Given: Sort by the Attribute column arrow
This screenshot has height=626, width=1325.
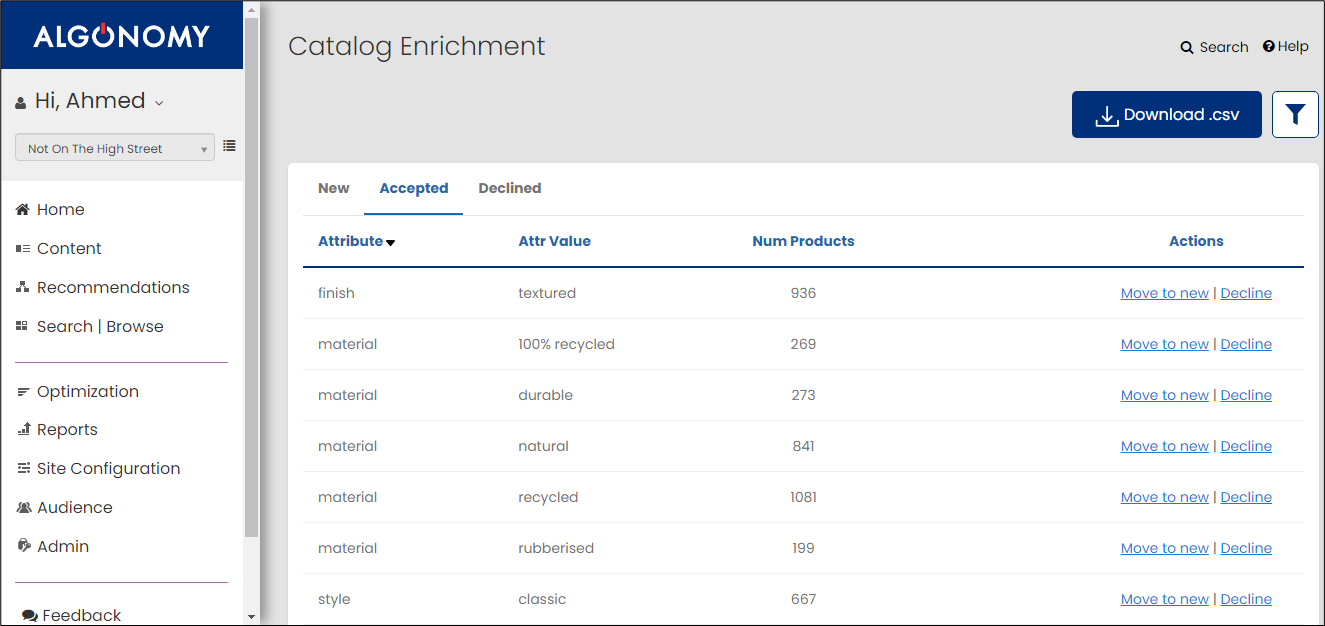Looking at the screenshot, I should tap(390, 243).
